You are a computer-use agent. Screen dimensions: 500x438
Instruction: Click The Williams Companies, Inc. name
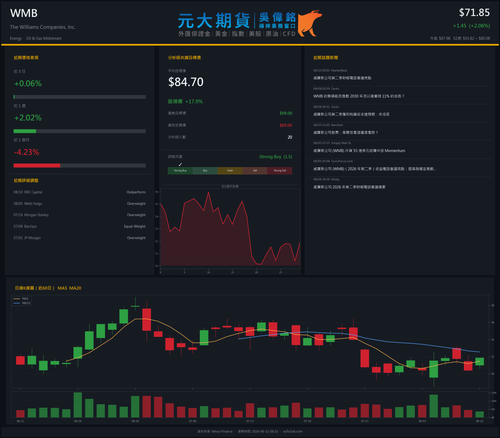tap(43, 27)
